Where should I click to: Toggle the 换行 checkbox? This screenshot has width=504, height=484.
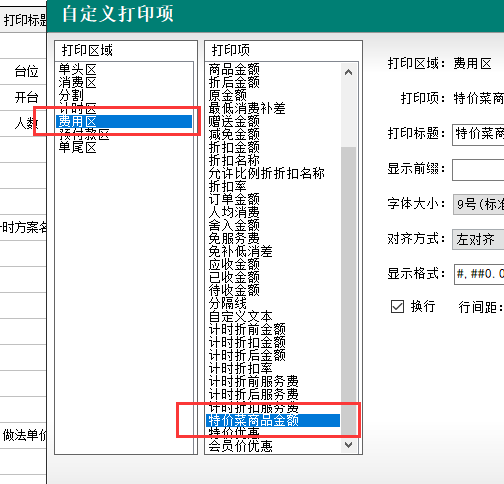(x=397, y=306)
